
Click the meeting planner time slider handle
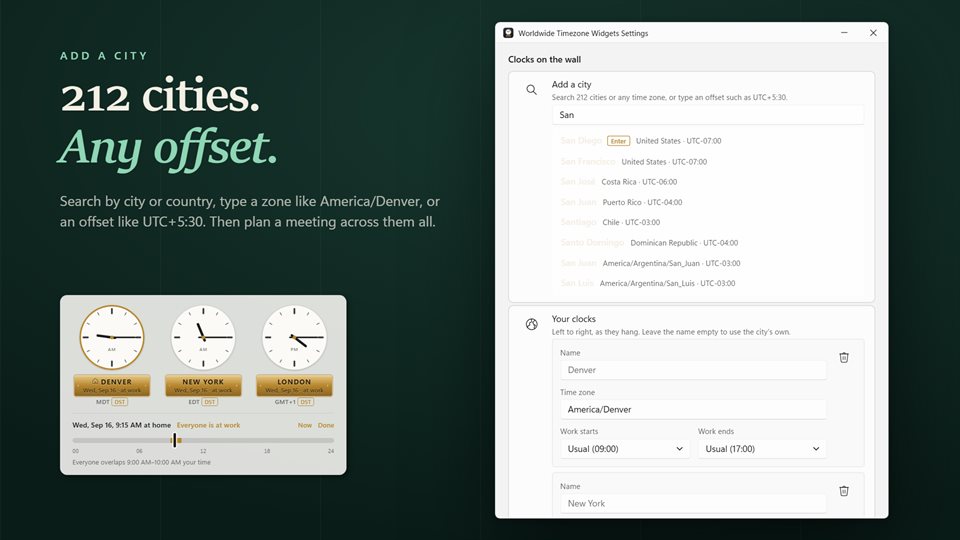pyautogui.click(x=174, y=440)
